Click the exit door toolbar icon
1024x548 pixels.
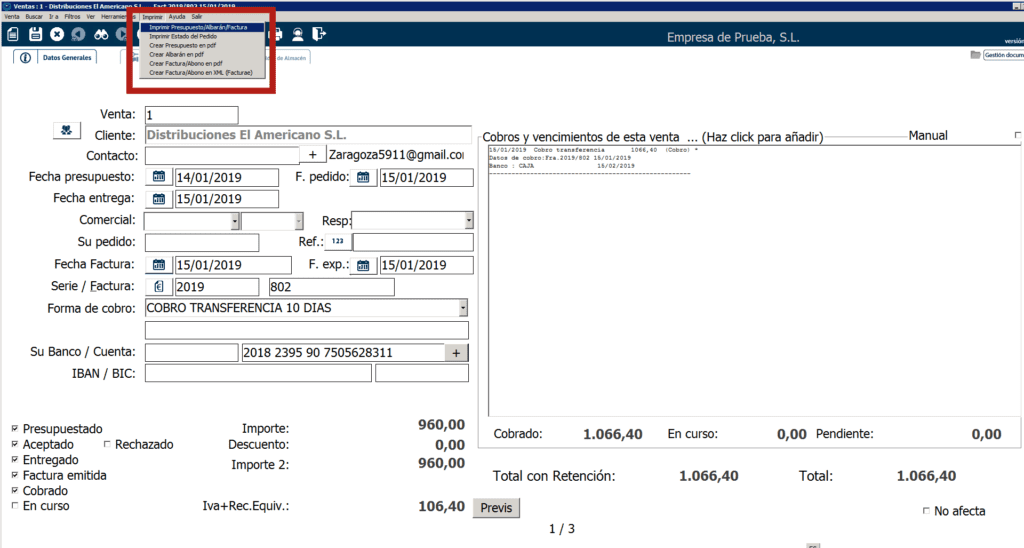[x=319, y=34]
